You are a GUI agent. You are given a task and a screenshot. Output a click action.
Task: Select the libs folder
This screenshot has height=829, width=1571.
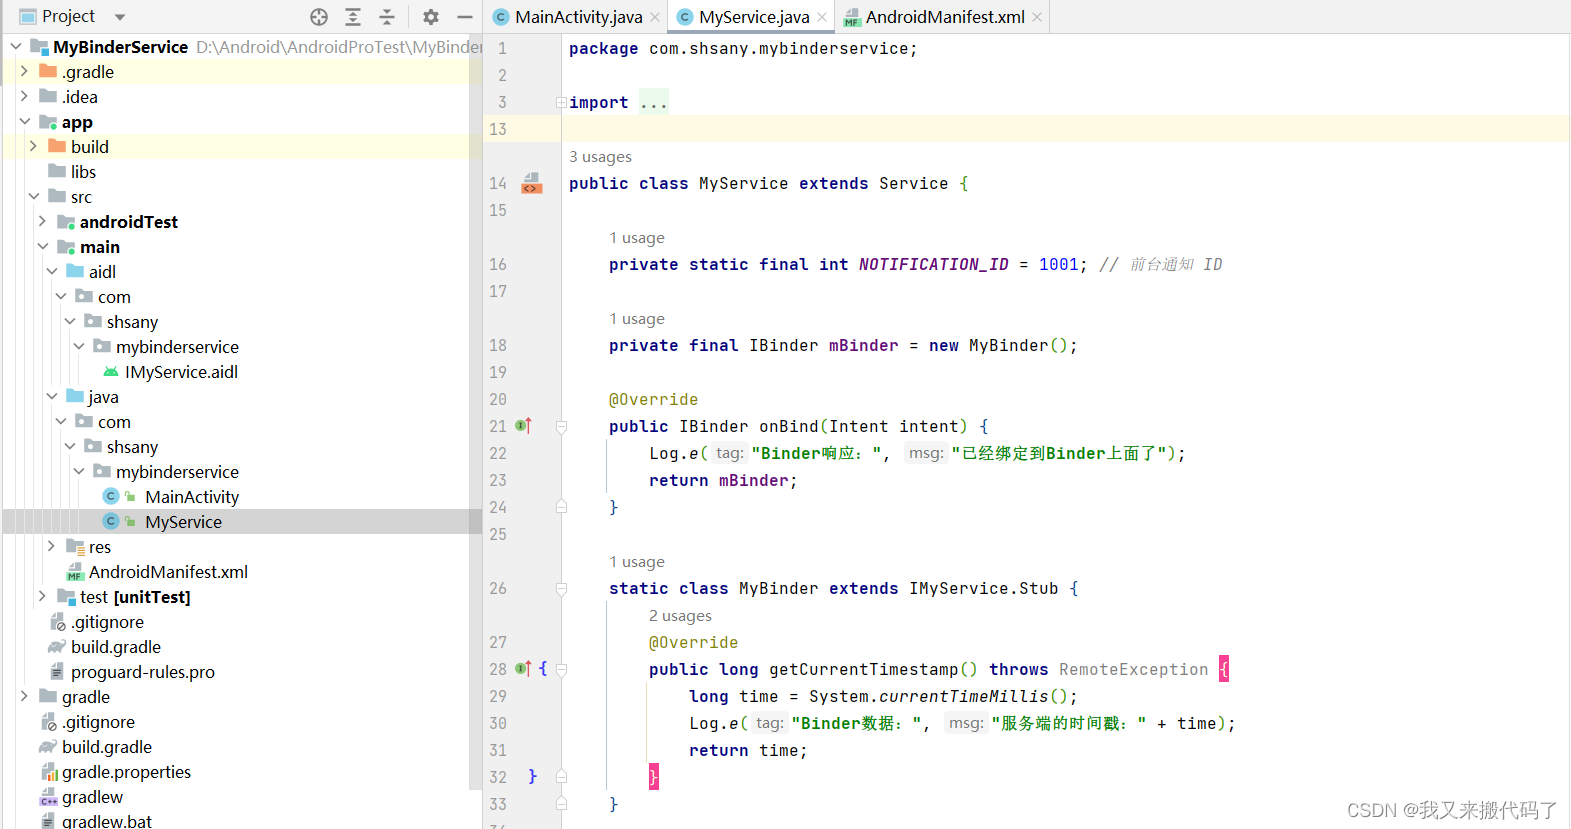coord(83,172)
